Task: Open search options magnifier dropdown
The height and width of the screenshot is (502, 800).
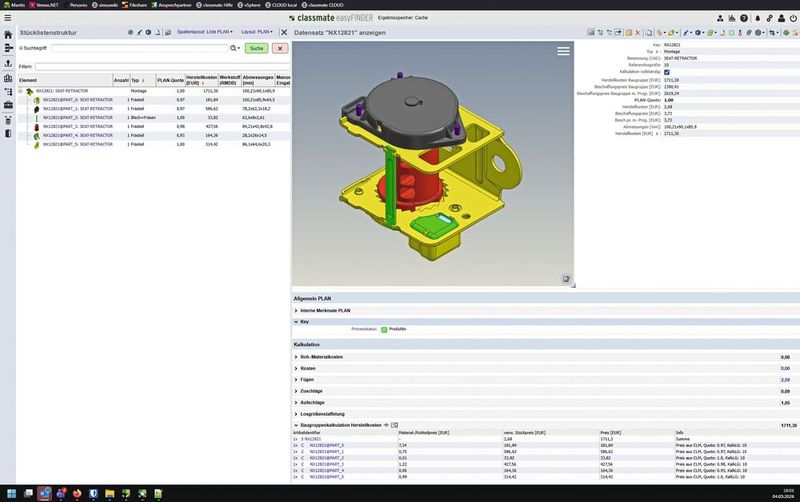Action: [x=235, y=48]
